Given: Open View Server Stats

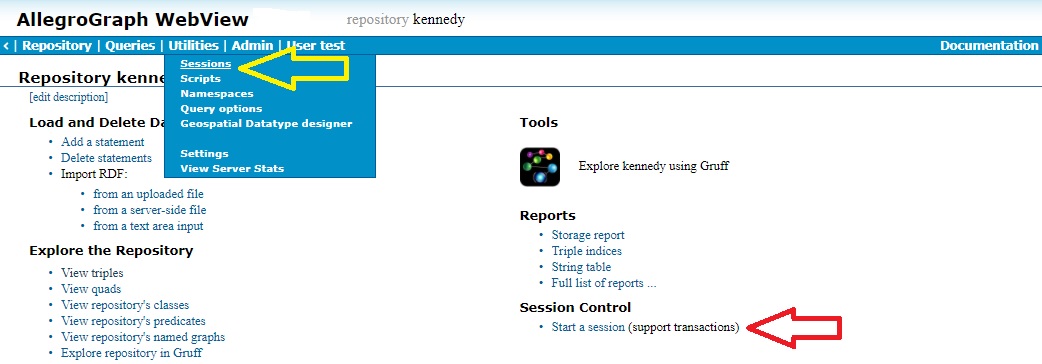Looking at the screenshot, I should point(232,169).
